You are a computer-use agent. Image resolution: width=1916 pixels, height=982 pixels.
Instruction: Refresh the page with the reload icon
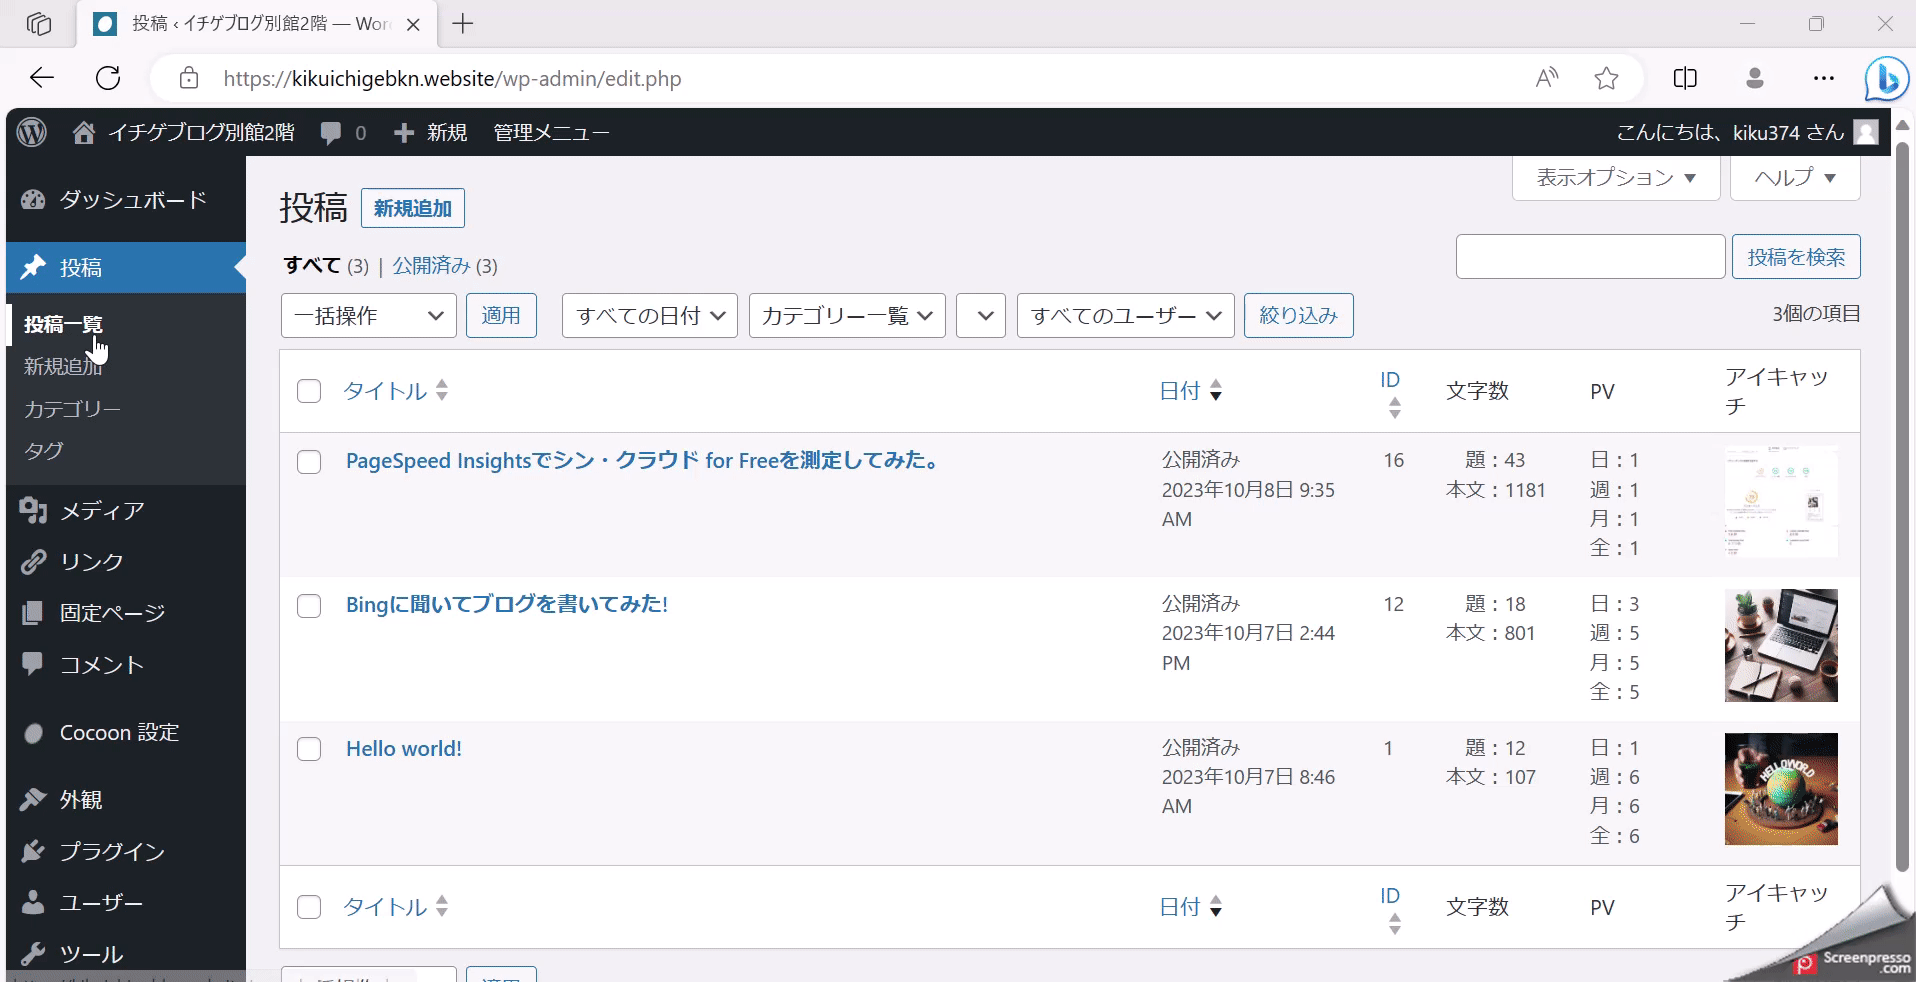108,78
